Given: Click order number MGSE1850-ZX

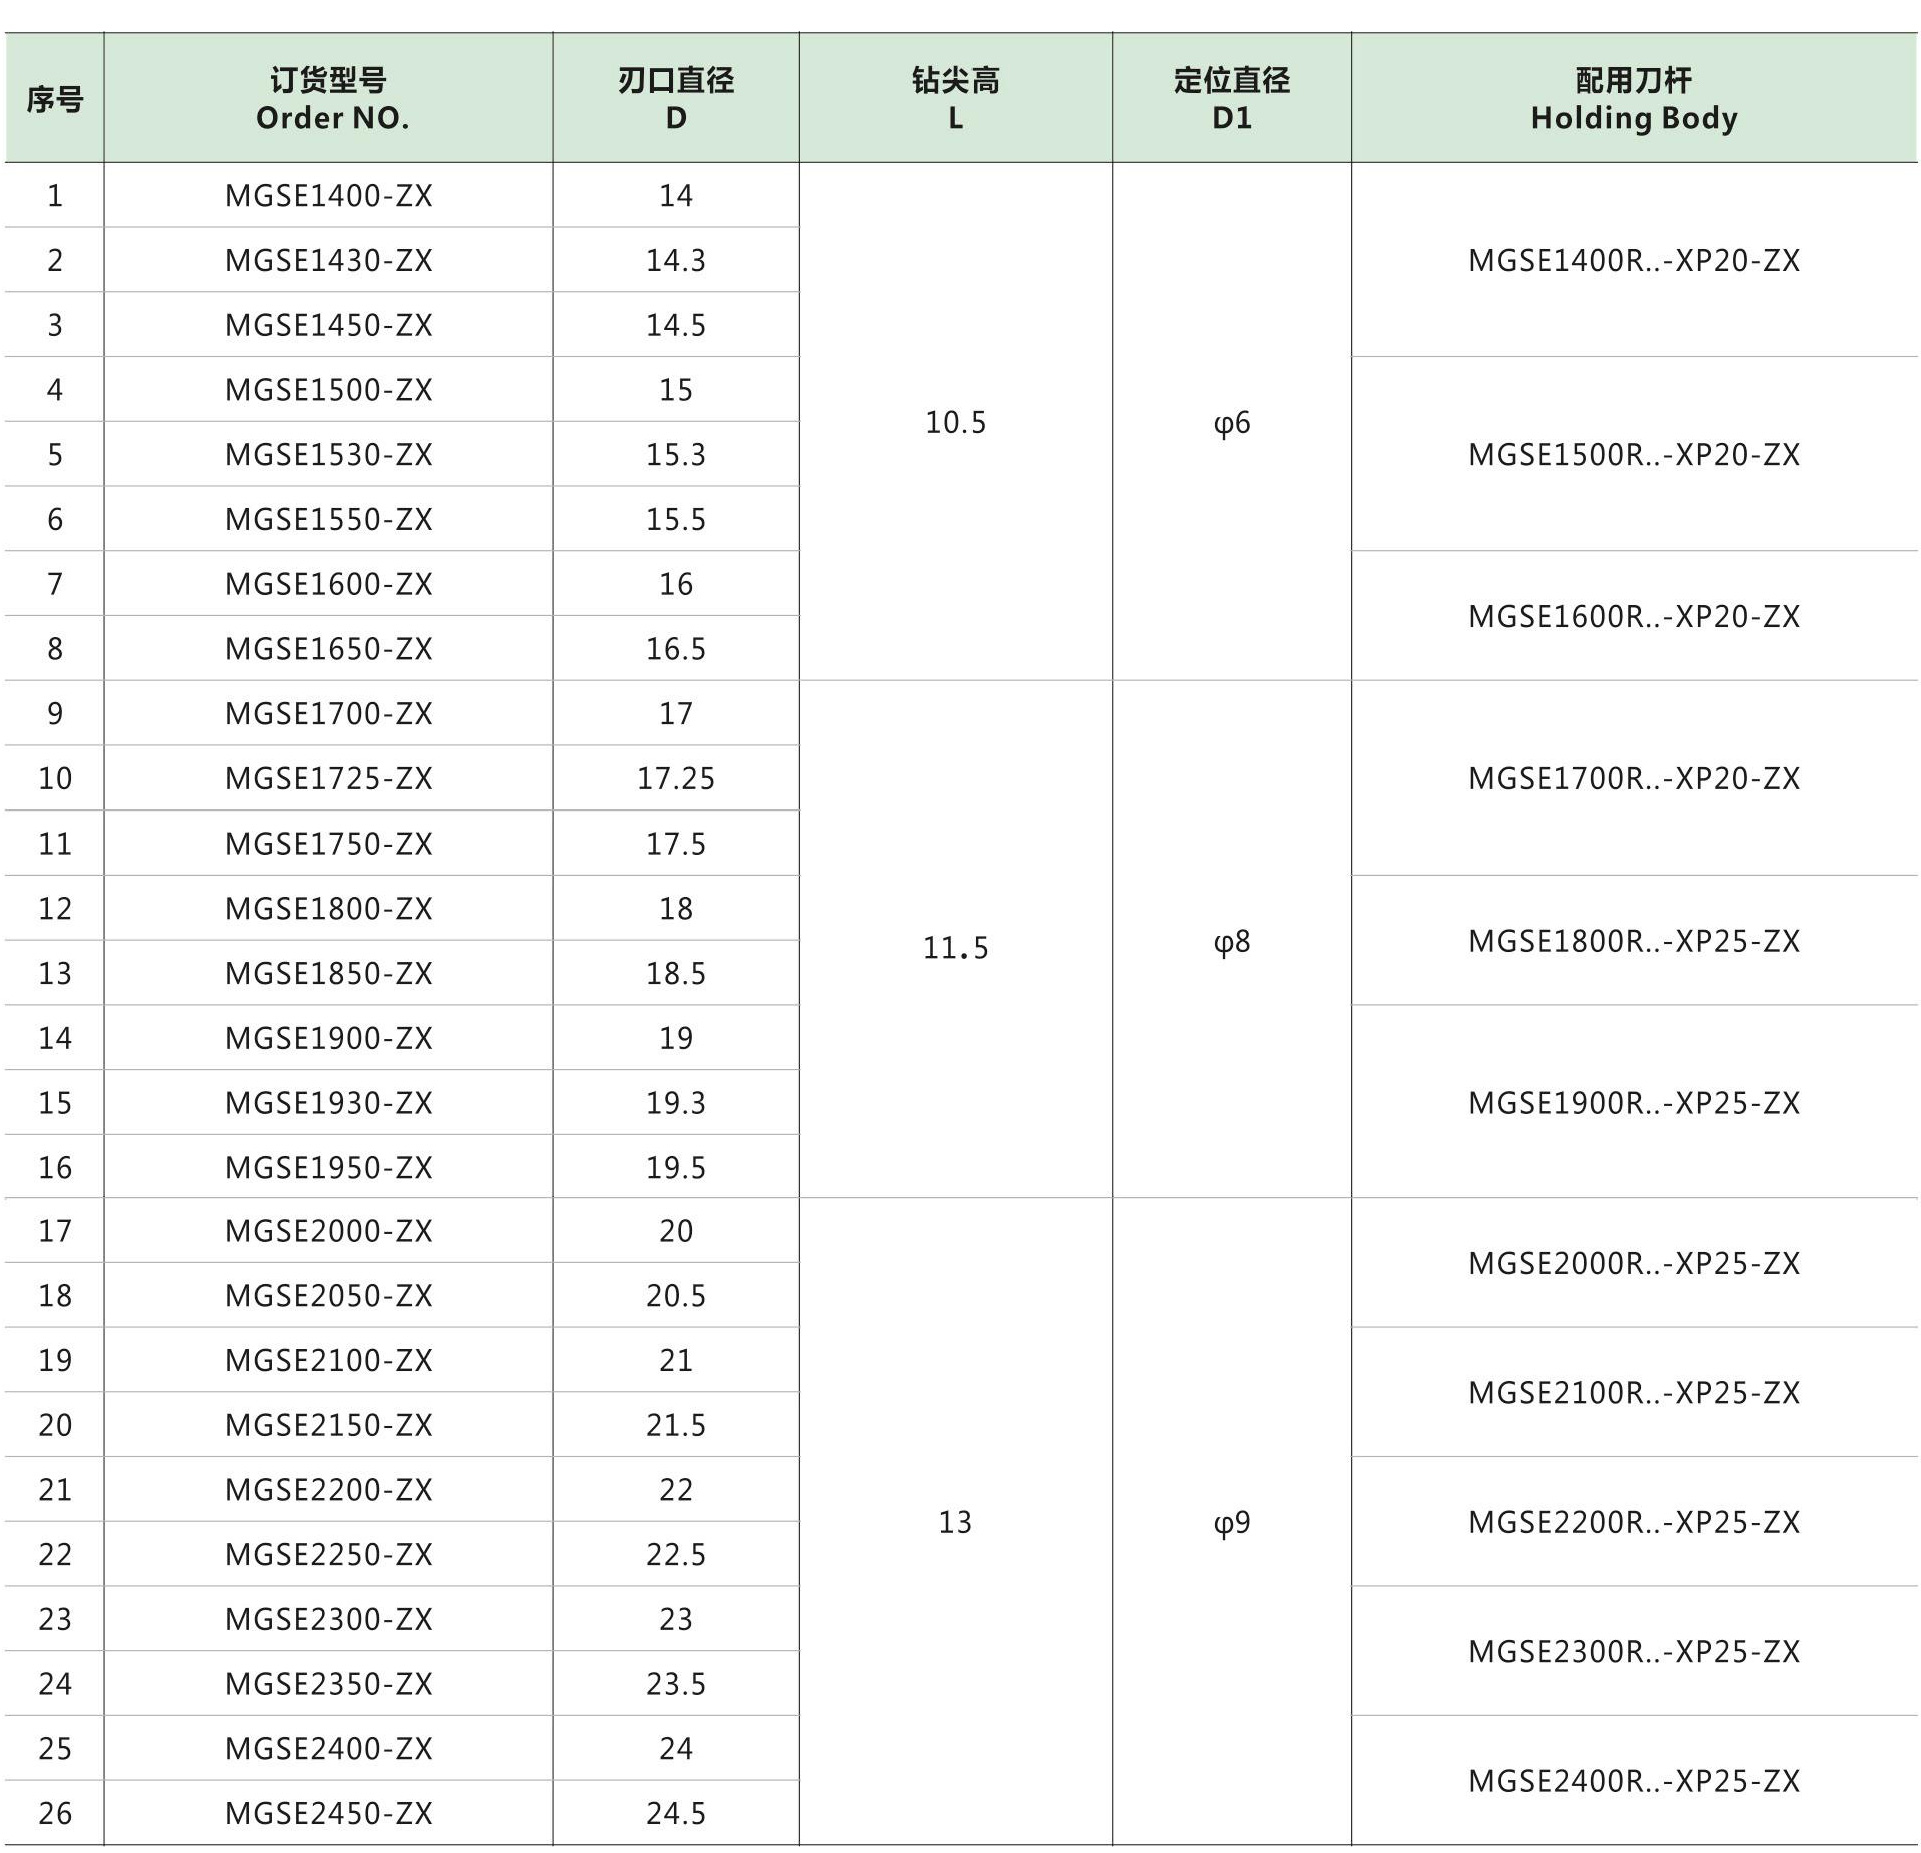Looking at the screenshot, I should pos(329,973).
